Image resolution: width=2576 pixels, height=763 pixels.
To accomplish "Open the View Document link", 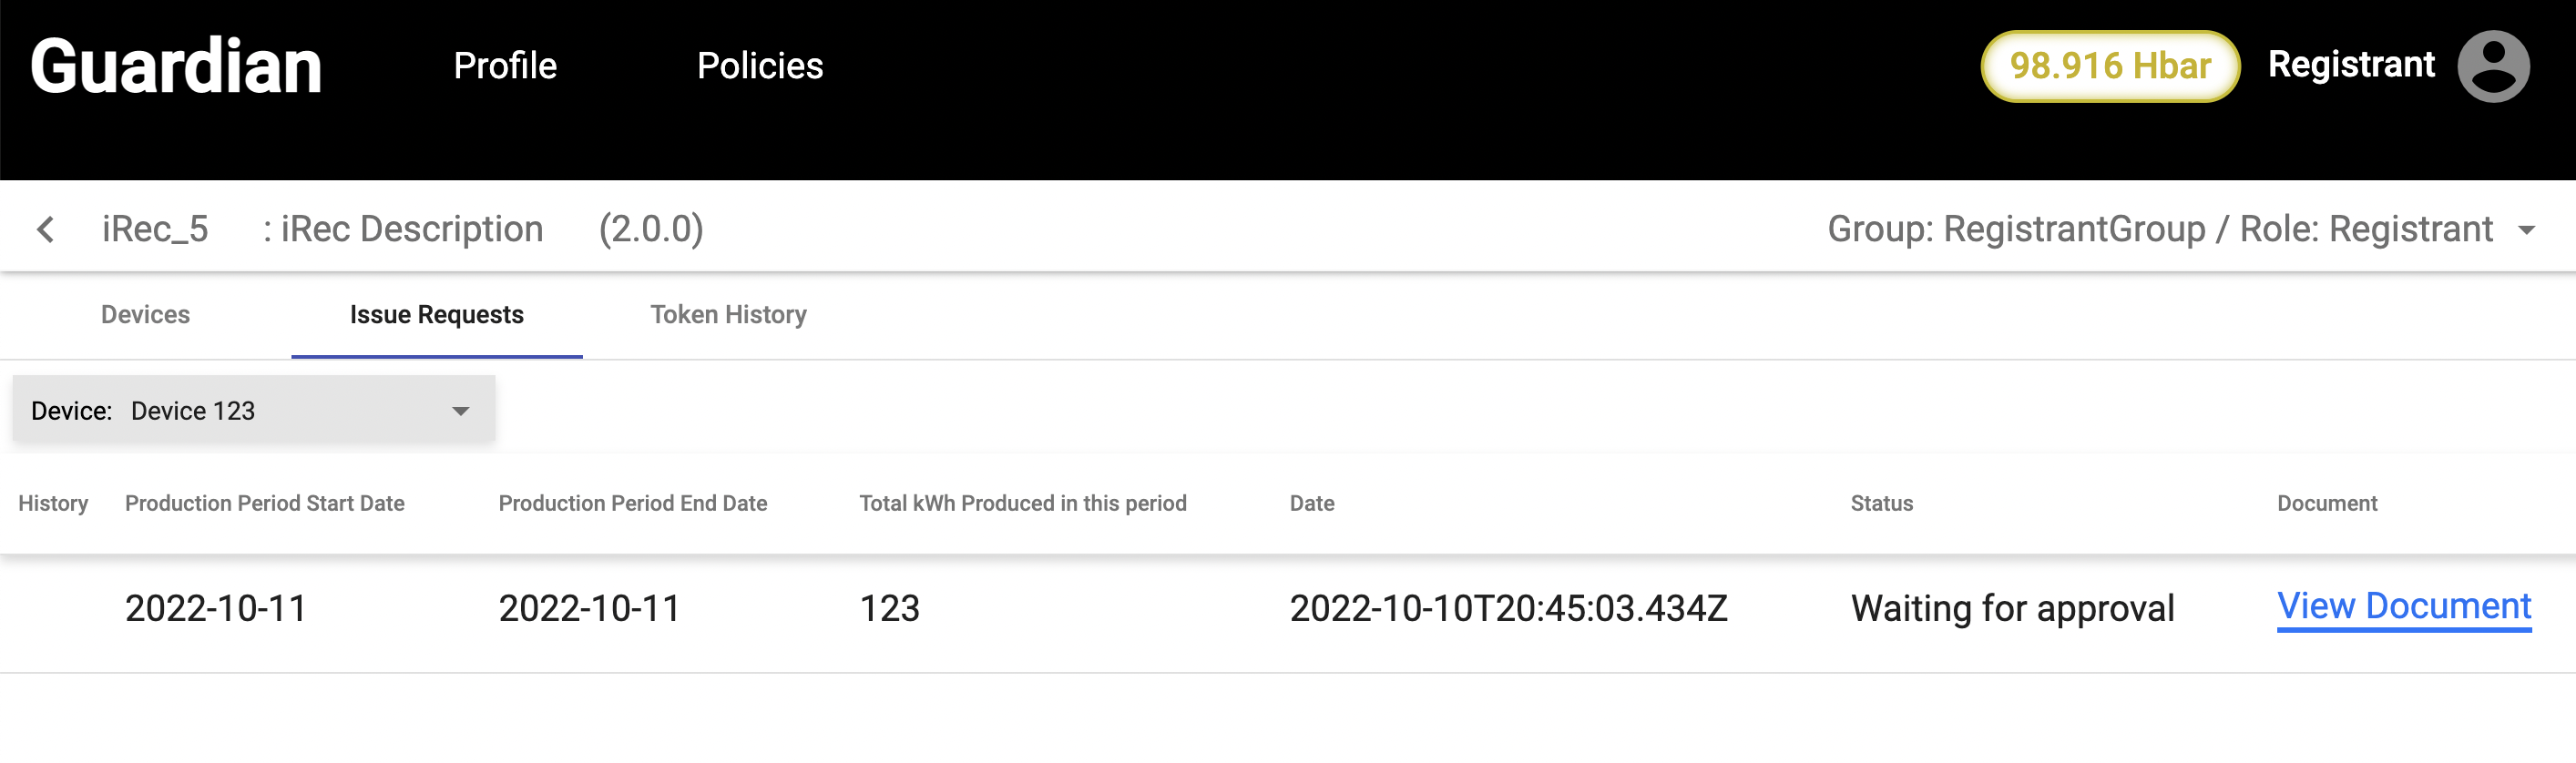I will (x=2403, y=606).
